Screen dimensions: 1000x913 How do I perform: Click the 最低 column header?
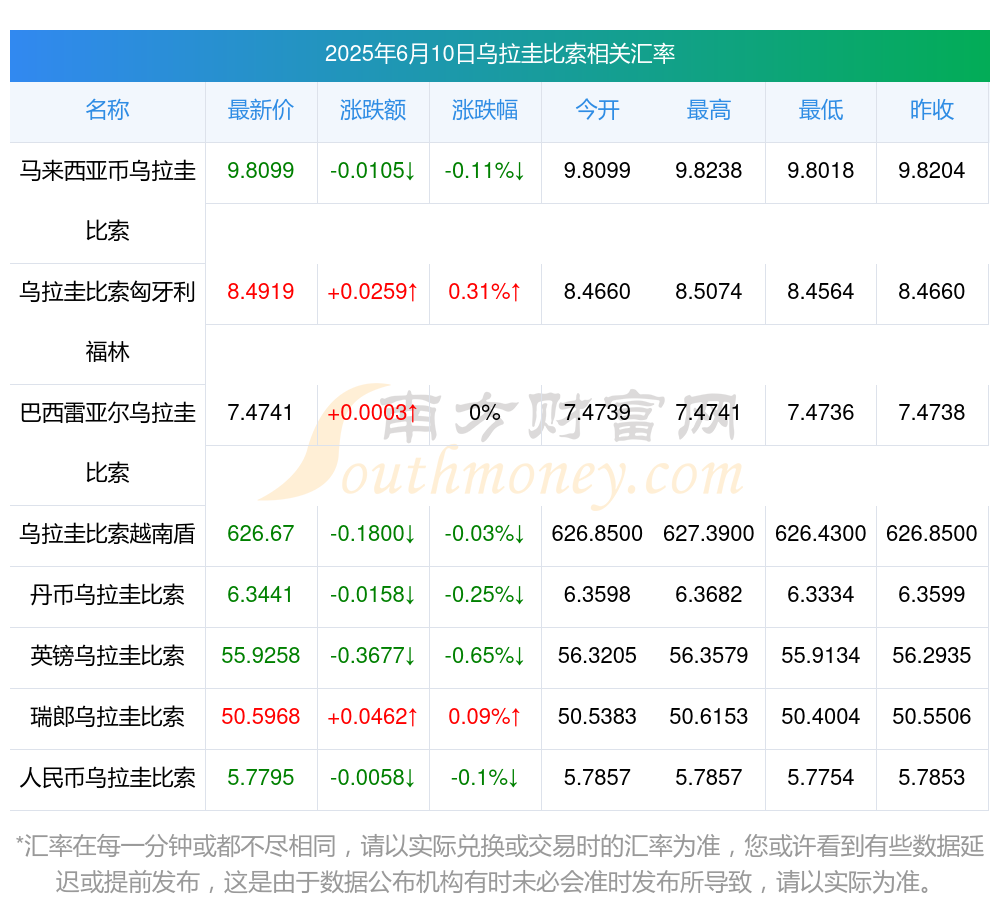pyautogui.click(x=821, y=110)
